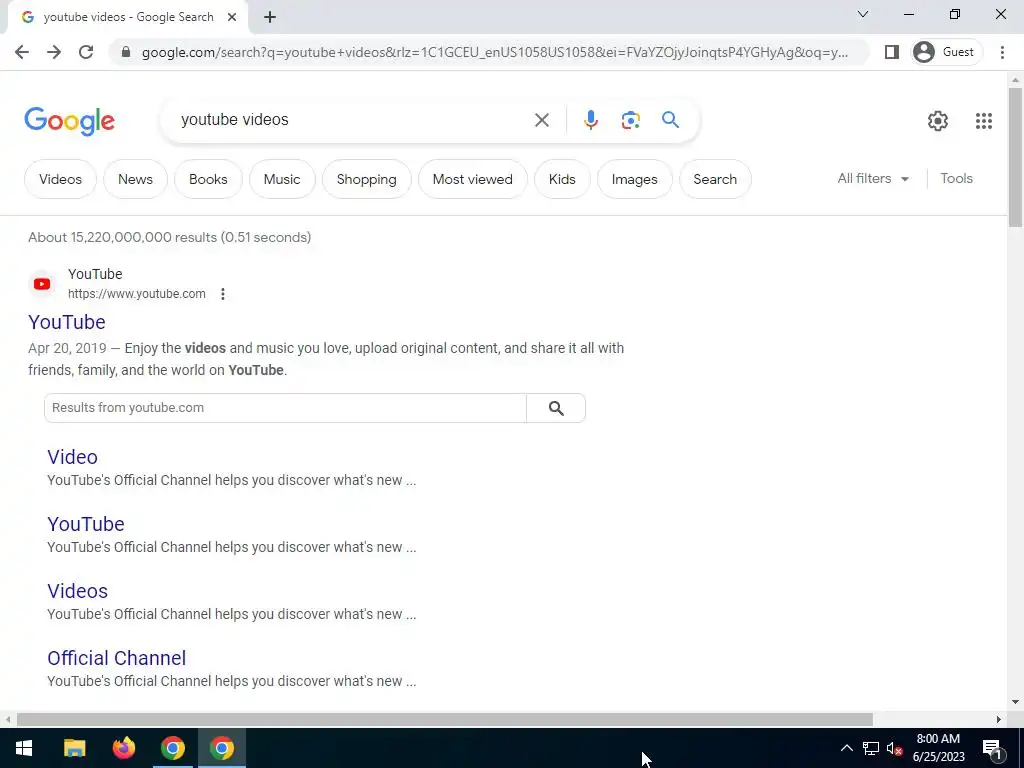Open the YouTube sitelink
This screenshot has width=1024, height=768.
coord(86,524)
